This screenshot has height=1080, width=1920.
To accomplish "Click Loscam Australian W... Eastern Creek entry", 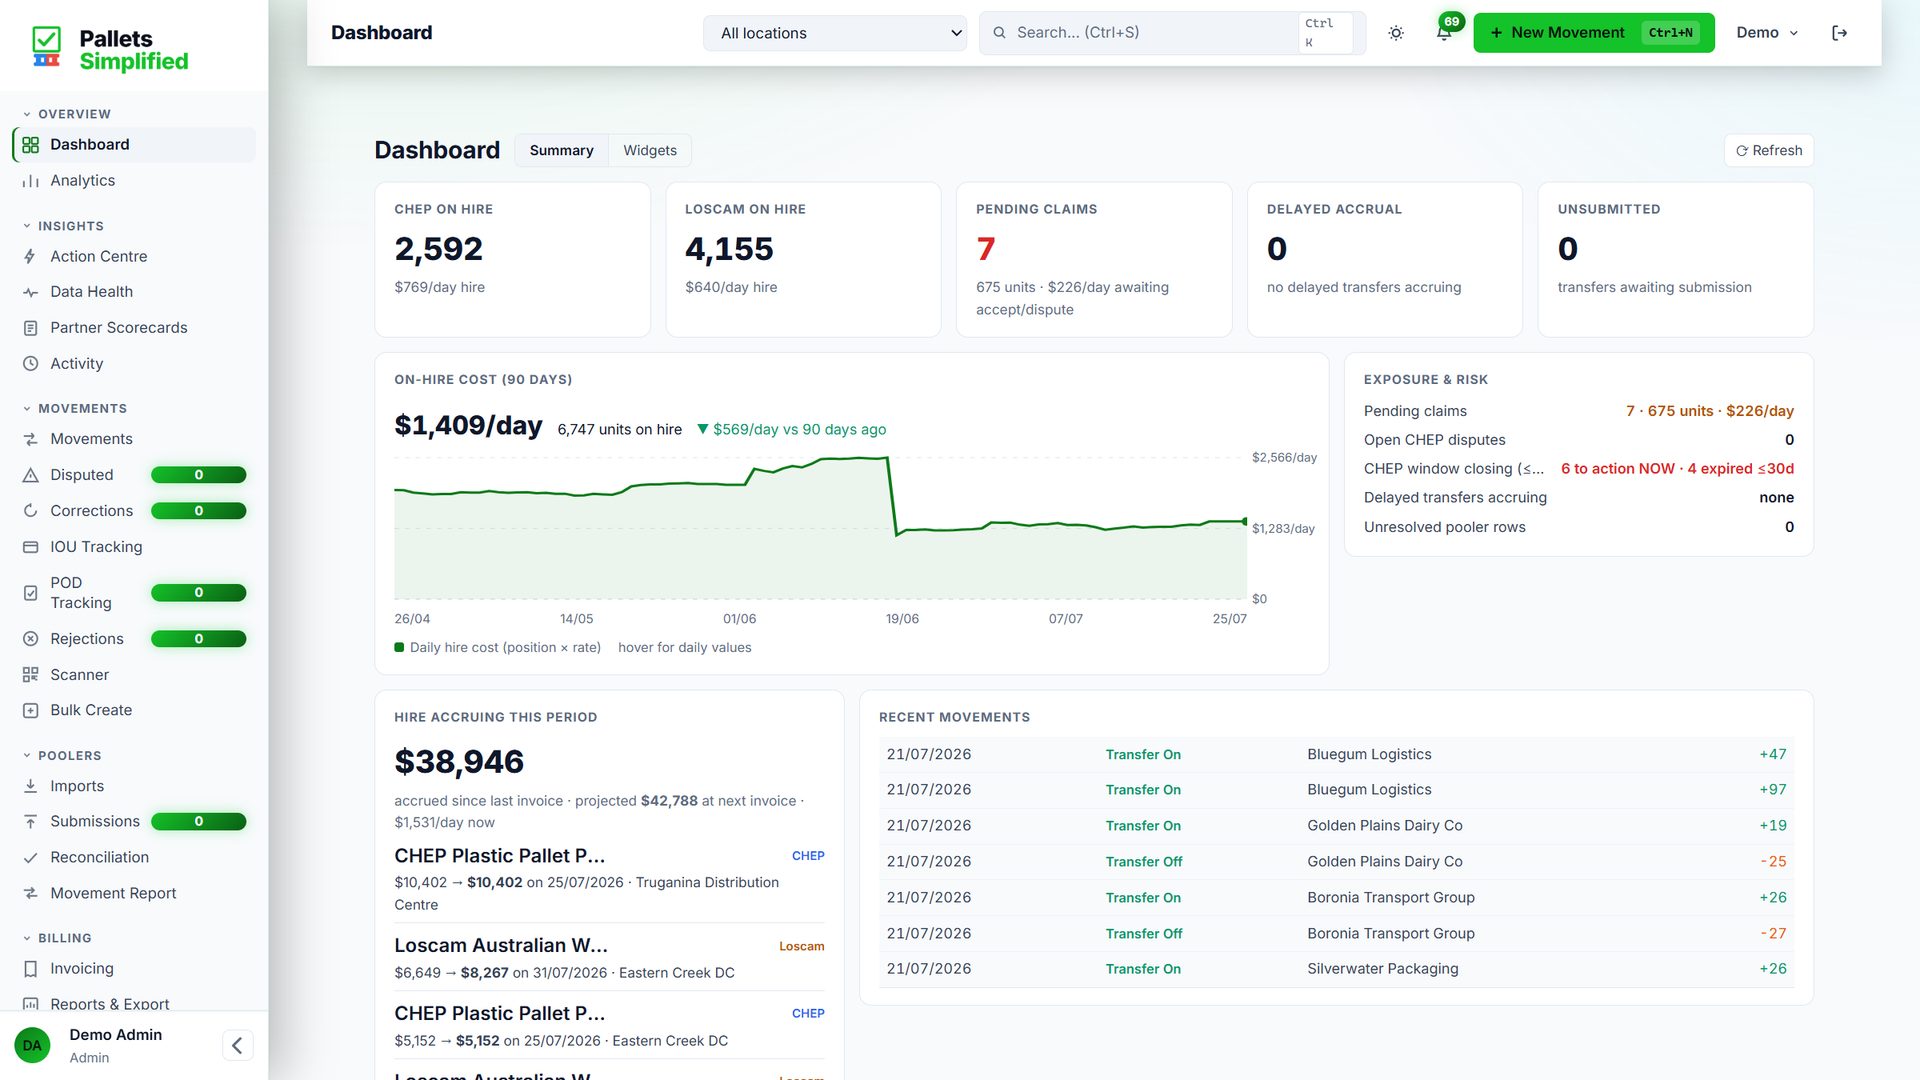I will point(609,958).
